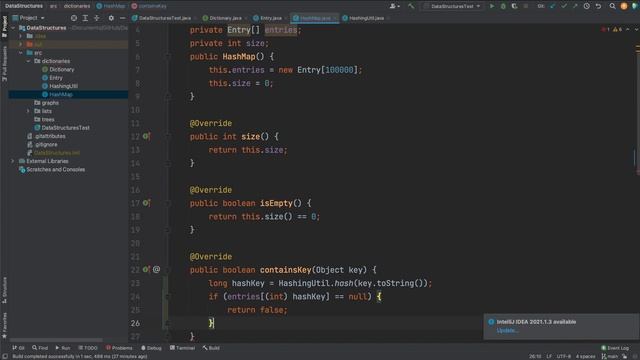Click override gutter icon beside size() method
The width and height of the screenshot is (640, 360).
pos(146,136)
